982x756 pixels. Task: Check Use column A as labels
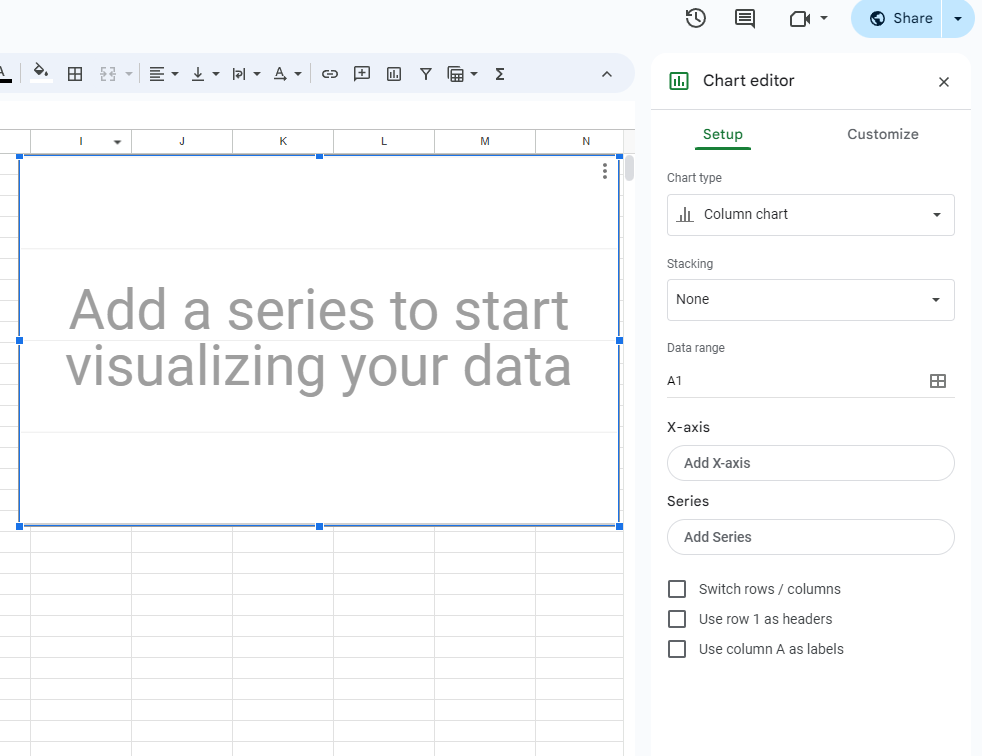(x=677, y=649)
